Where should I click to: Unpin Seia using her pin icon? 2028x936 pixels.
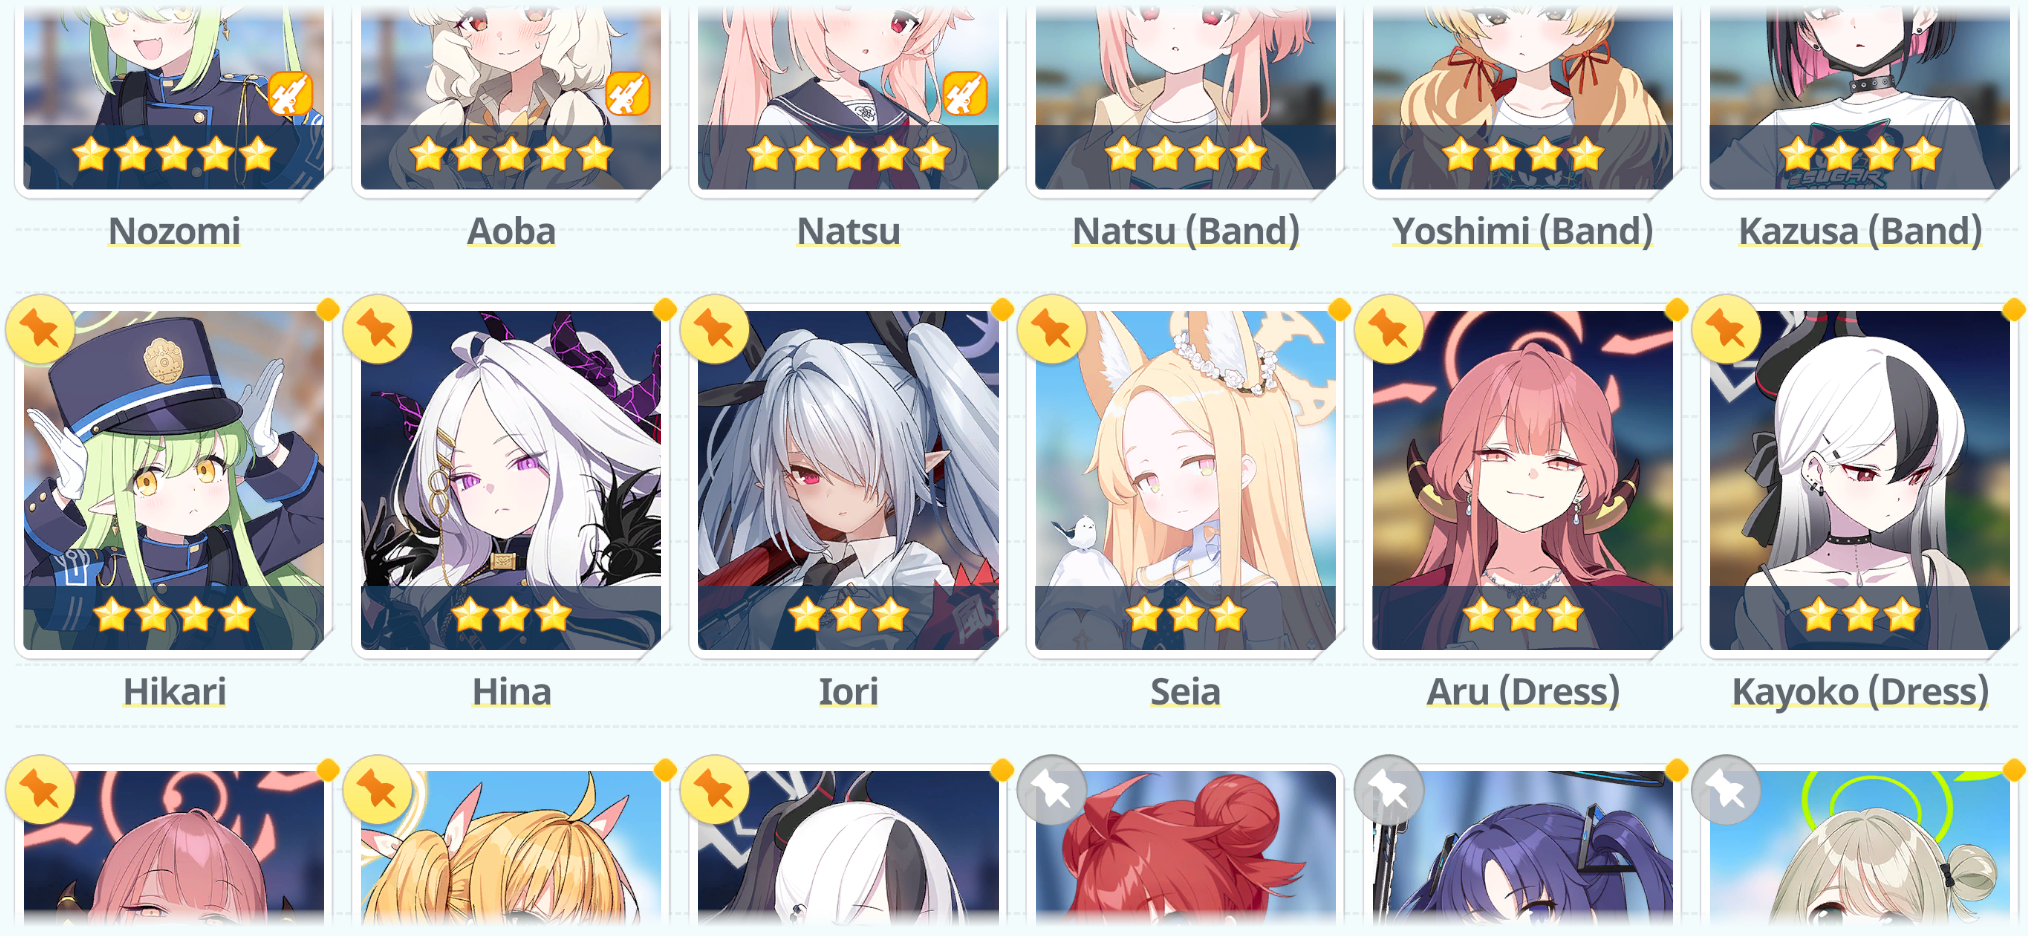[x=1051, y=329]
